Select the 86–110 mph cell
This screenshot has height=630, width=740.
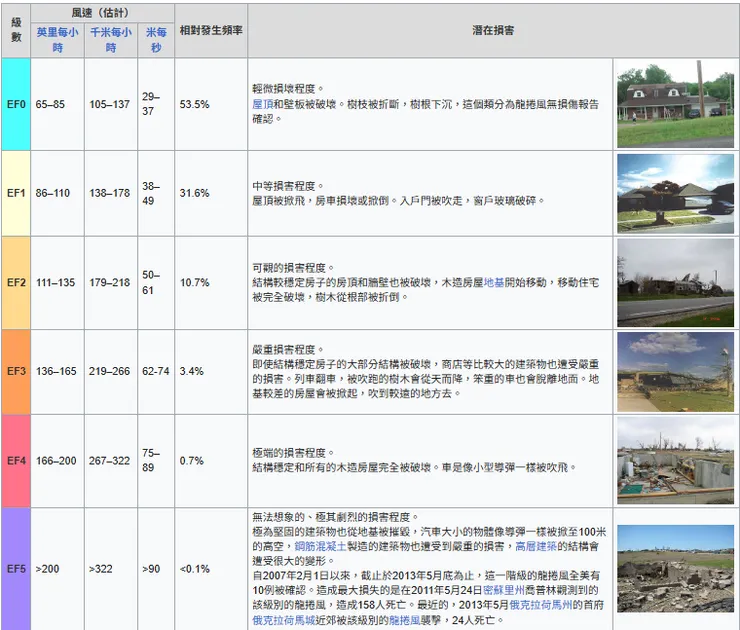pos(58,193)
